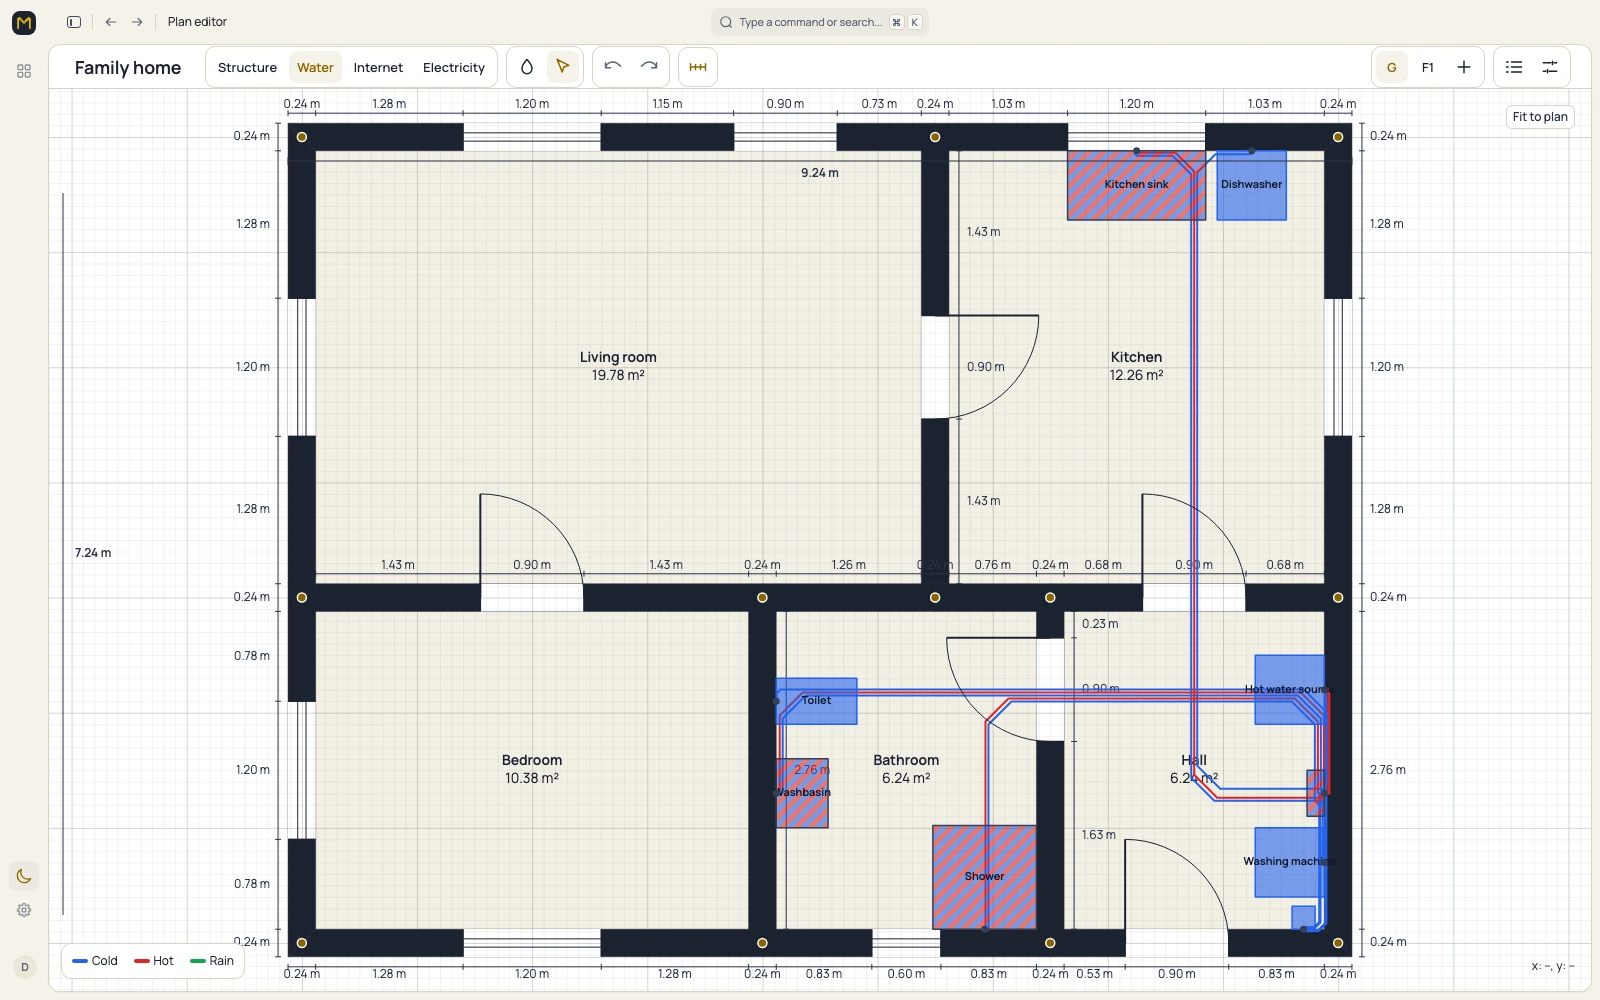Select the Hot water source fixture
Viewport: 1600px width, 1000px height.
click(1290, 690)
